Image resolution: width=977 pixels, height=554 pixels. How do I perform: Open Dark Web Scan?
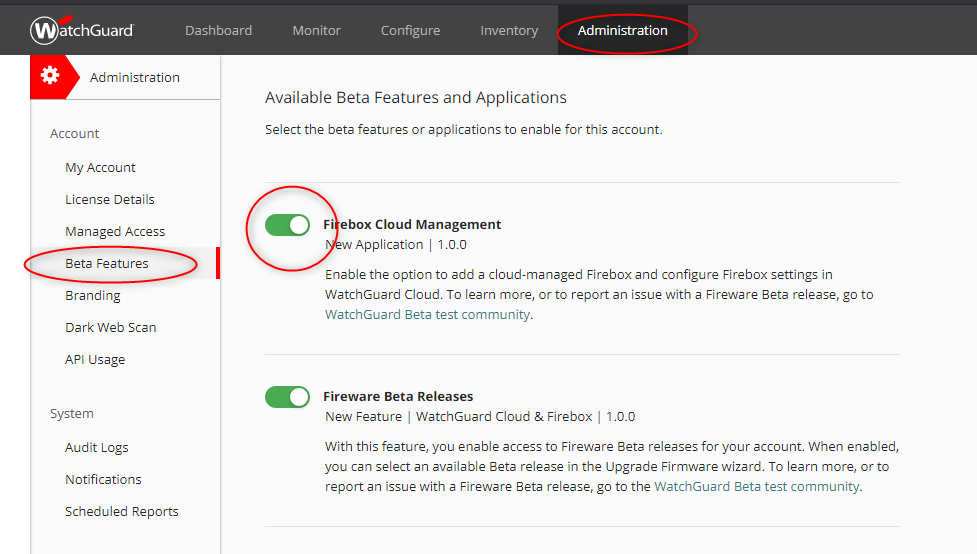click(x=111, y=327)
